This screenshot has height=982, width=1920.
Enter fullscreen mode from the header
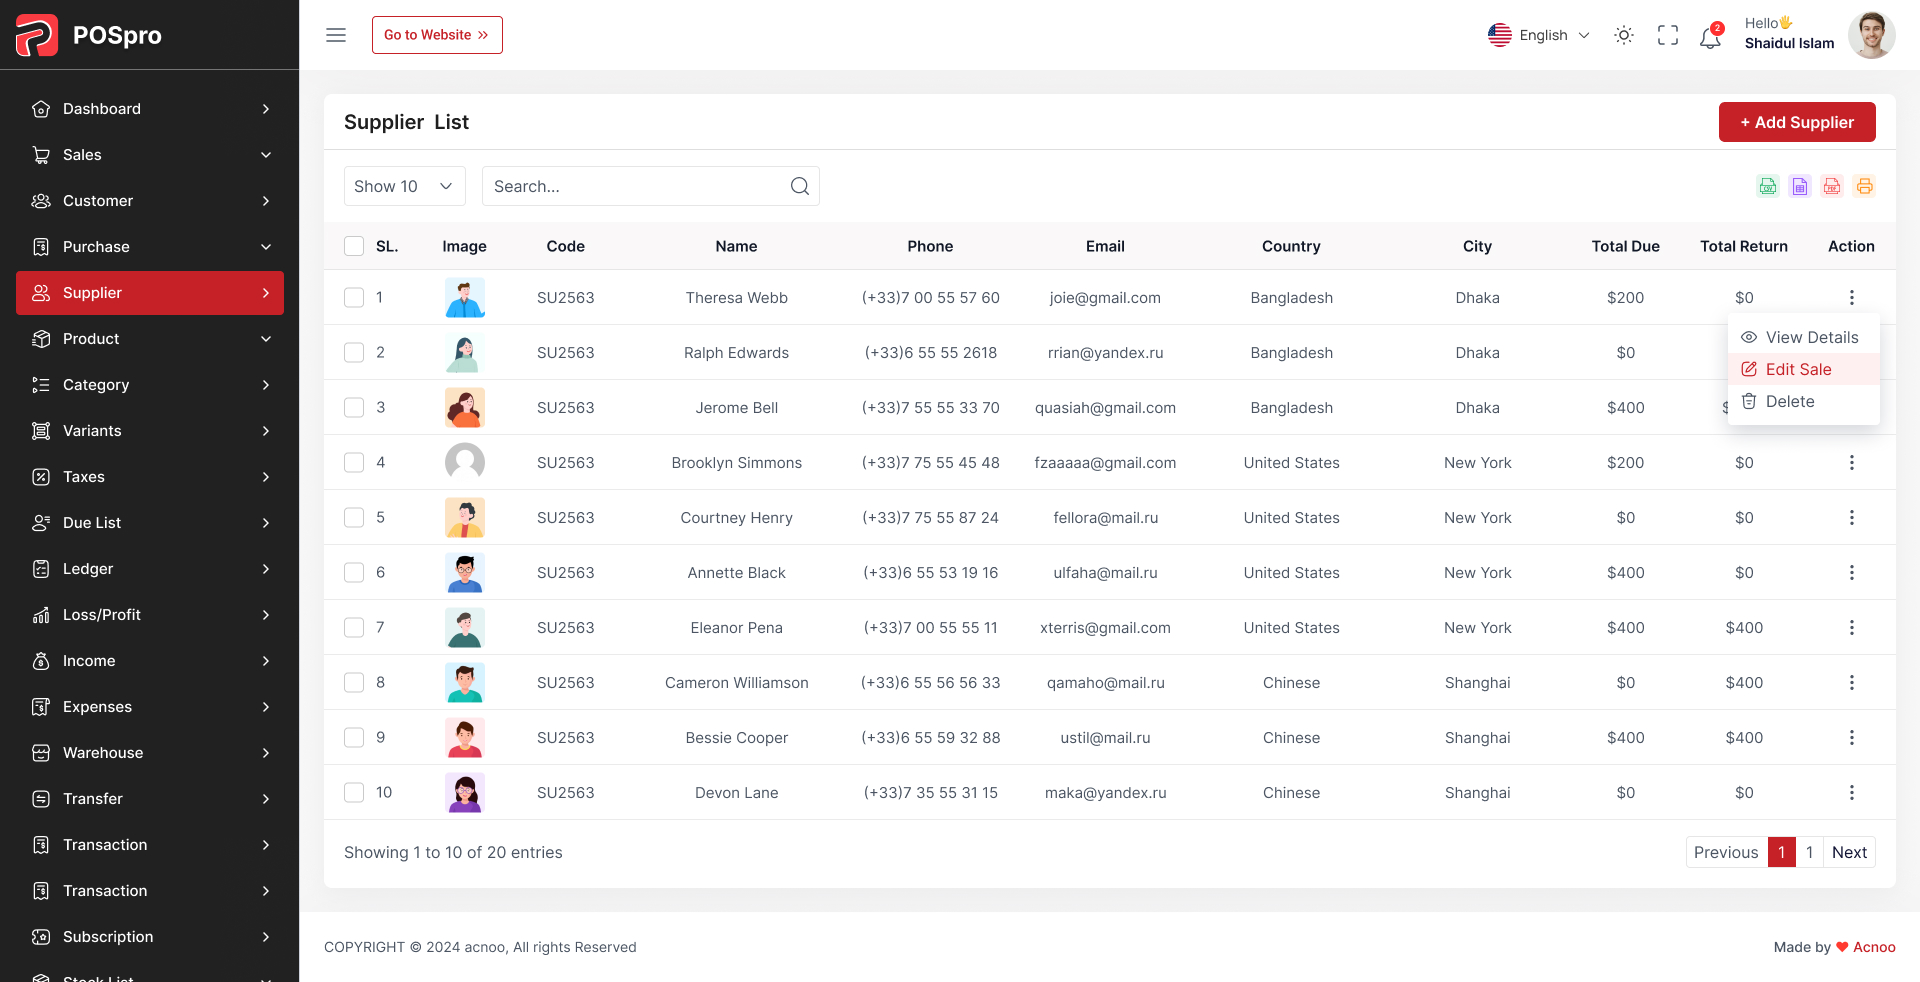coord(1668,35)
